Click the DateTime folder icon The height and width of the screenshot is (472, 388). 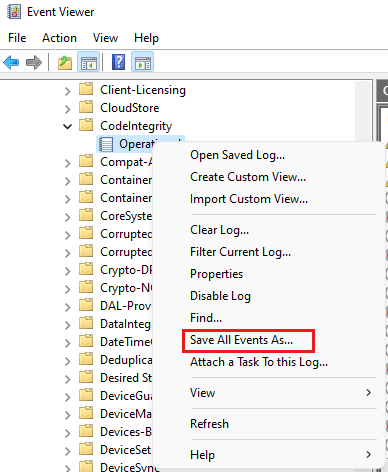86,341
